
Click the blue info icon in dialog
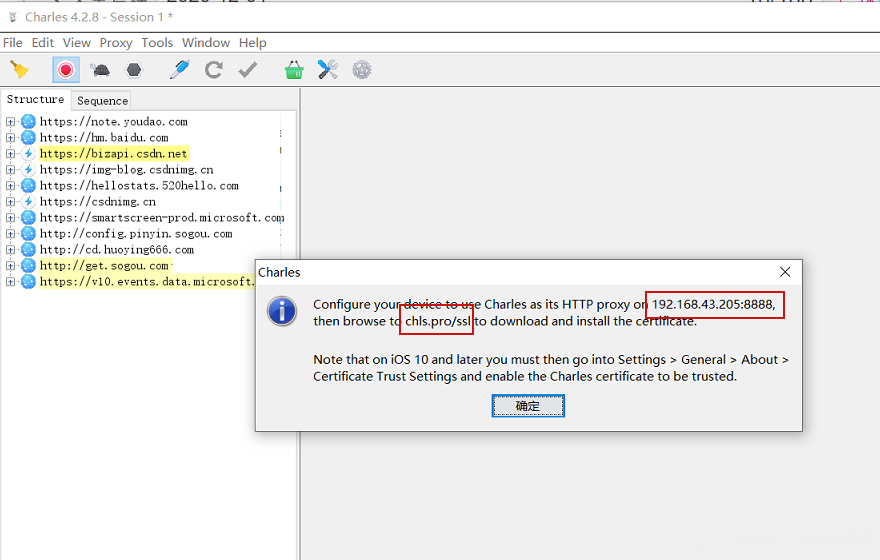282,311
